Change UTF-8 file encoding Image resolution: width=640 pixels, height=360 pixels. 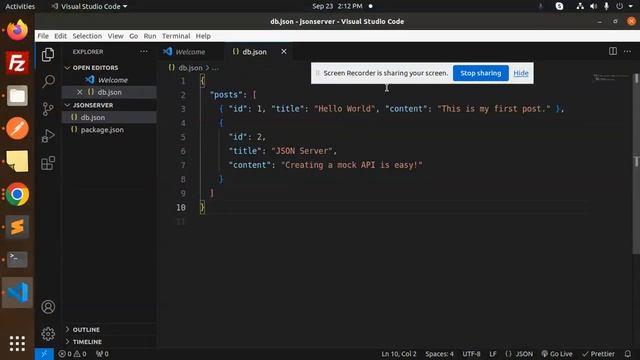pyautogui.click(x=471, y=354)
